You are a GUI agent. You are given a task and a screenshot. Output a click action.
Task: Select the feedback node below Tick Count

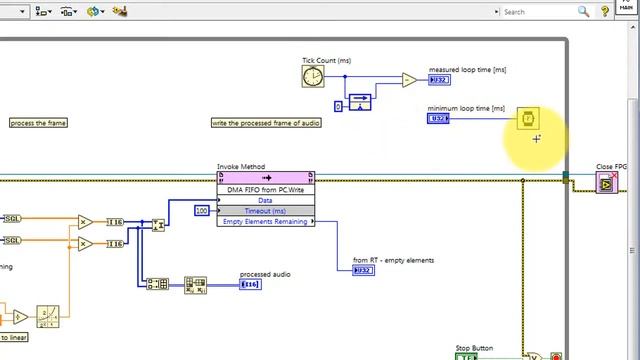pos(360,102)
